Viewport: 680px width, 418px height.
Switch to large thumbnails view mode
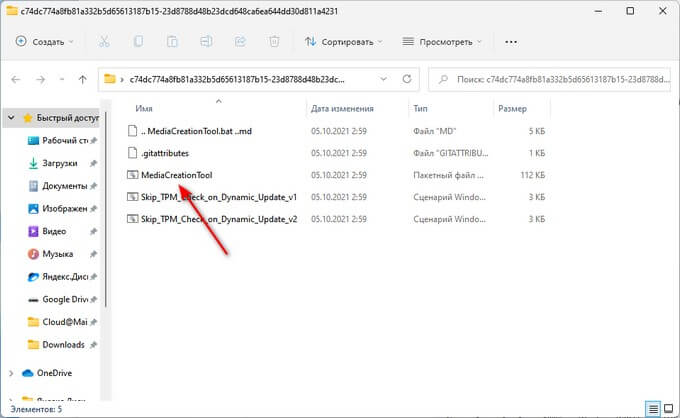tap(667, 408)
